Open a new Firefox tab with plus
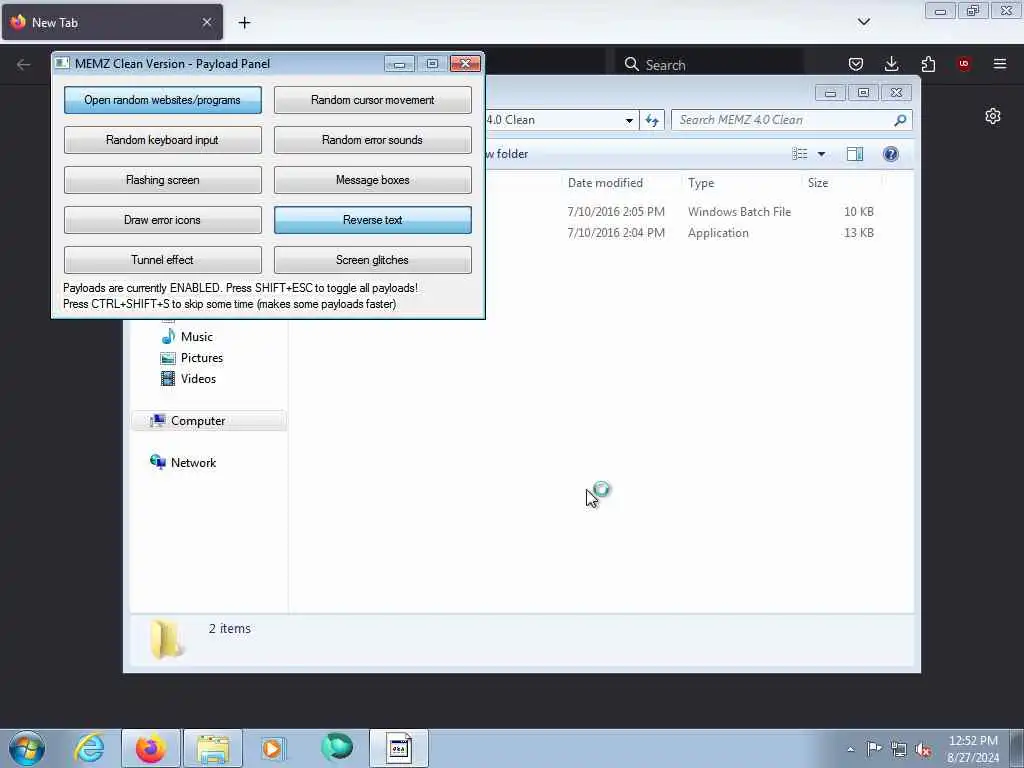The width and height of the screenshot is (1024, 768). [244, 23]
